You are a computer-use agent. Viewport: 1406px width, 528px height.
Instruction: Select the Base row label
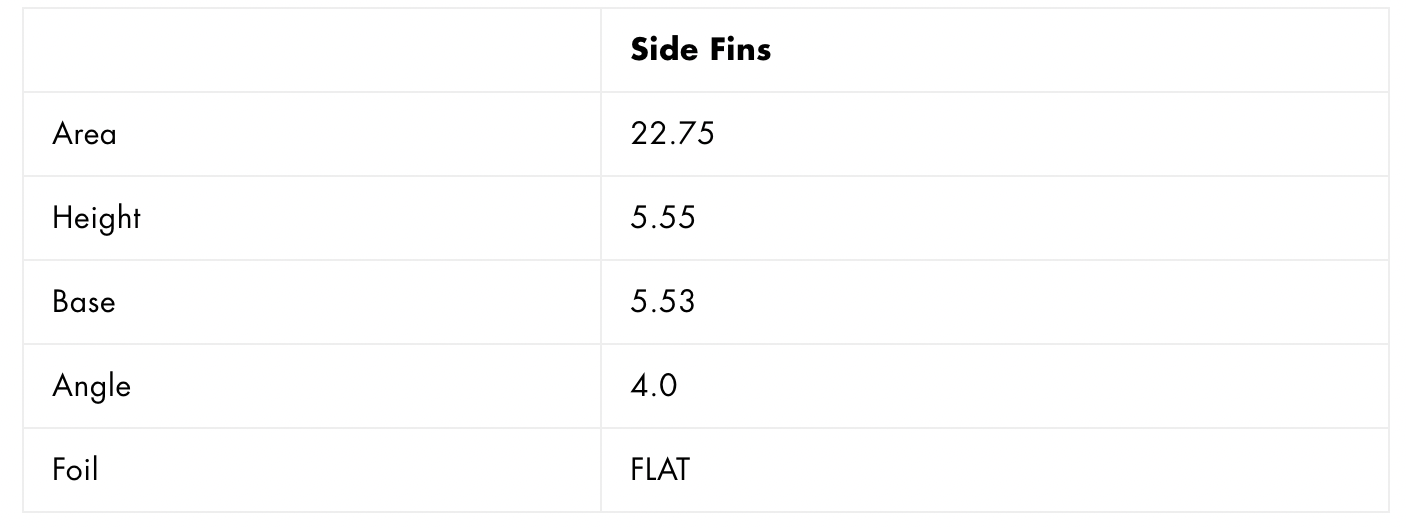tap(84, 302)
